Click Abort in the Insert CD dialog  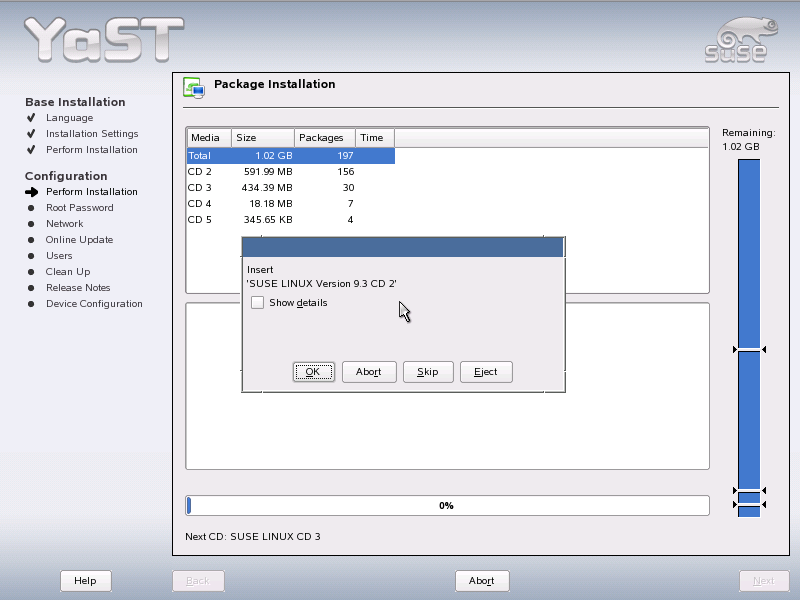[369, 372]
